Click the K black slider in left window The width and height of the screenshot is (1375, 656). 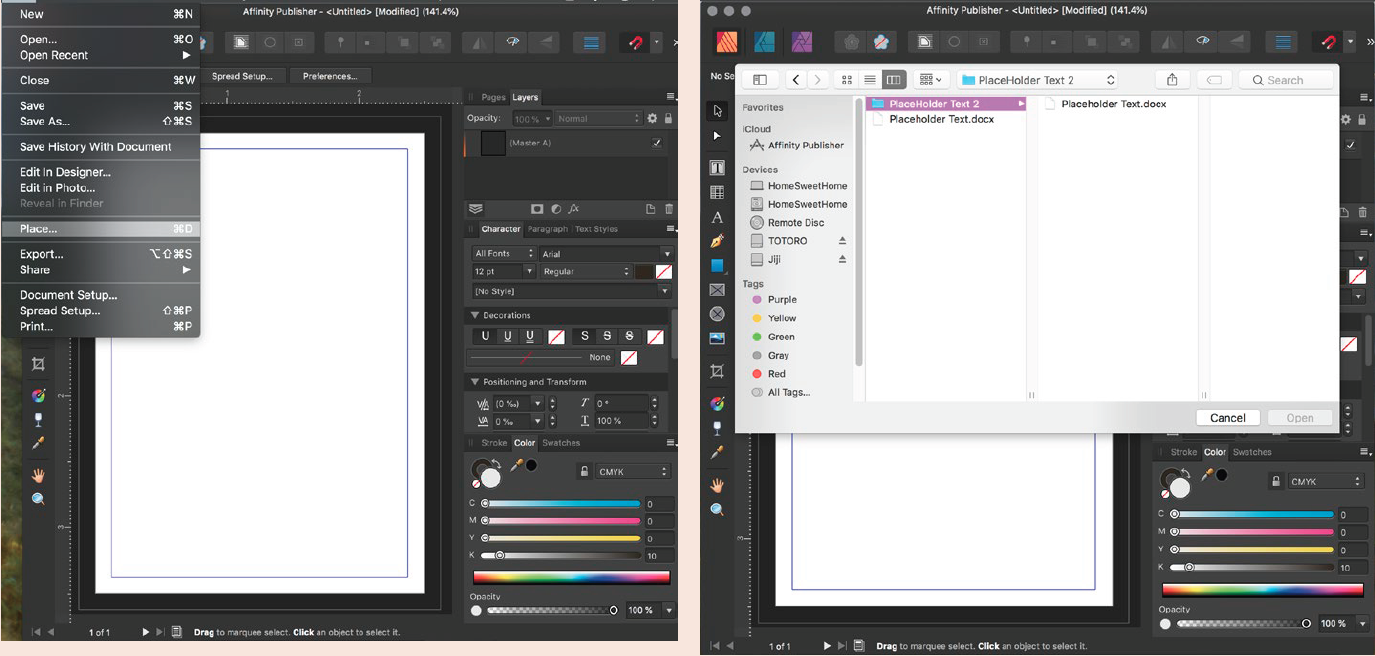point(500,555)
